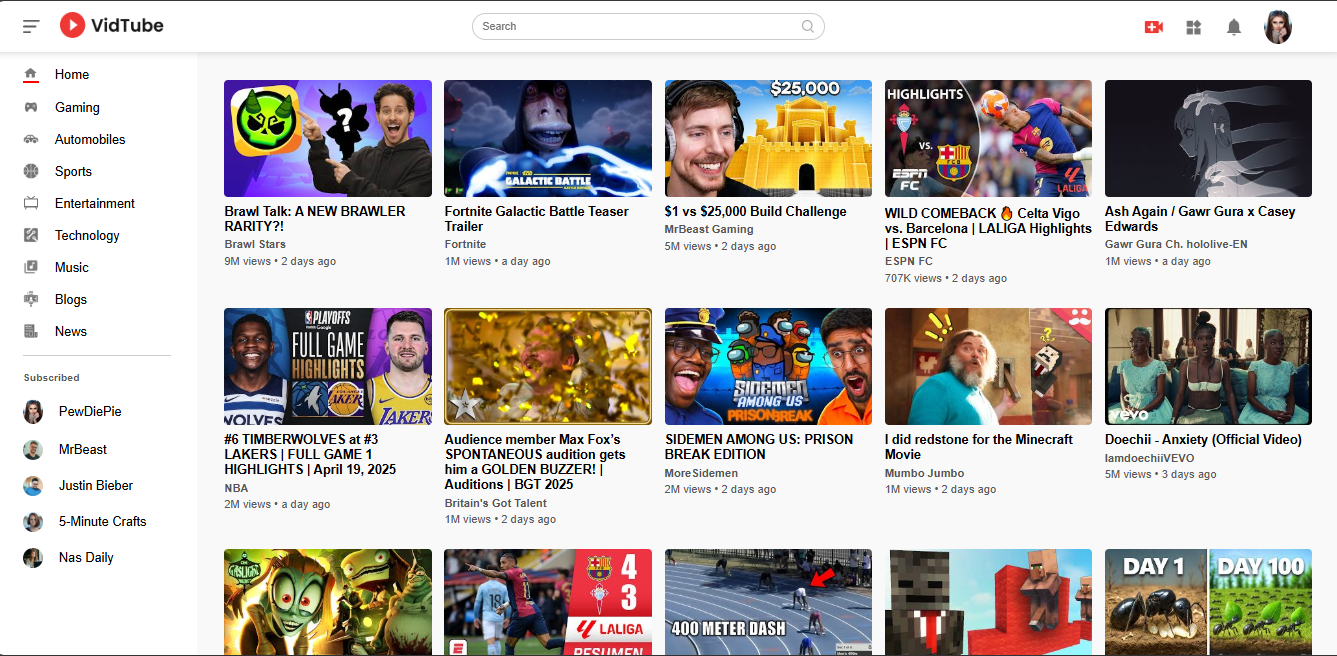
Task: Click the "Gawr Gura Ch. hololive-EN" channel name
Action: (x=1176, y=244)
